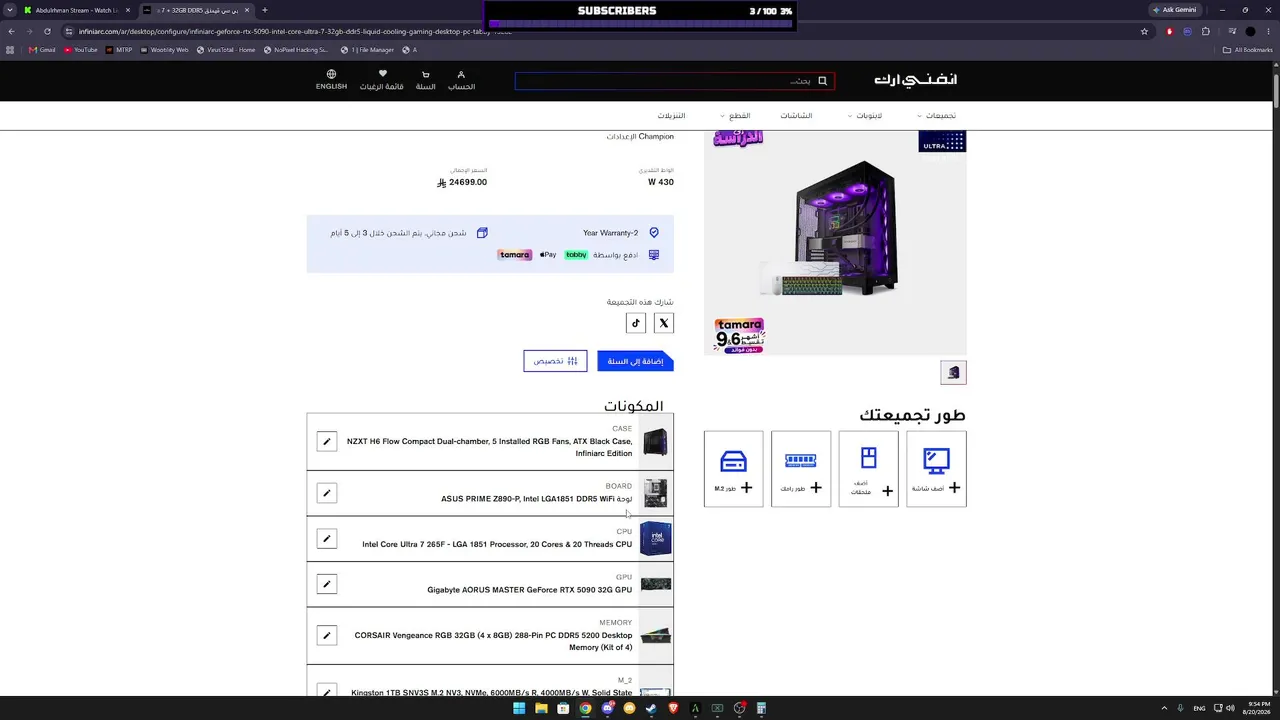Reload the page in Chrome
Screen dimensions: 1280x720
(47, 31)
